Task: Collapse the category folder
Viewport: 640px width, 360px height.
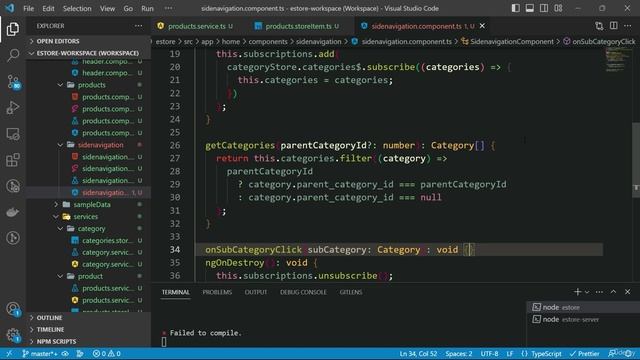Action: pos(91,229)
